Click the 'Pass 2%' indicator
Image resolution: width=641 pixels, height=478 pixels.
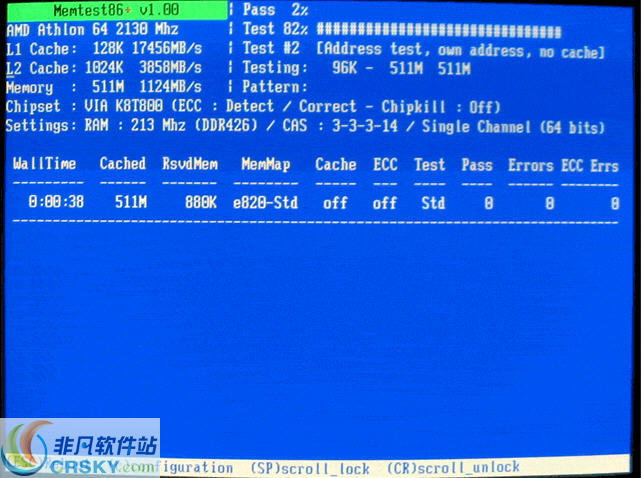(275, 10)
